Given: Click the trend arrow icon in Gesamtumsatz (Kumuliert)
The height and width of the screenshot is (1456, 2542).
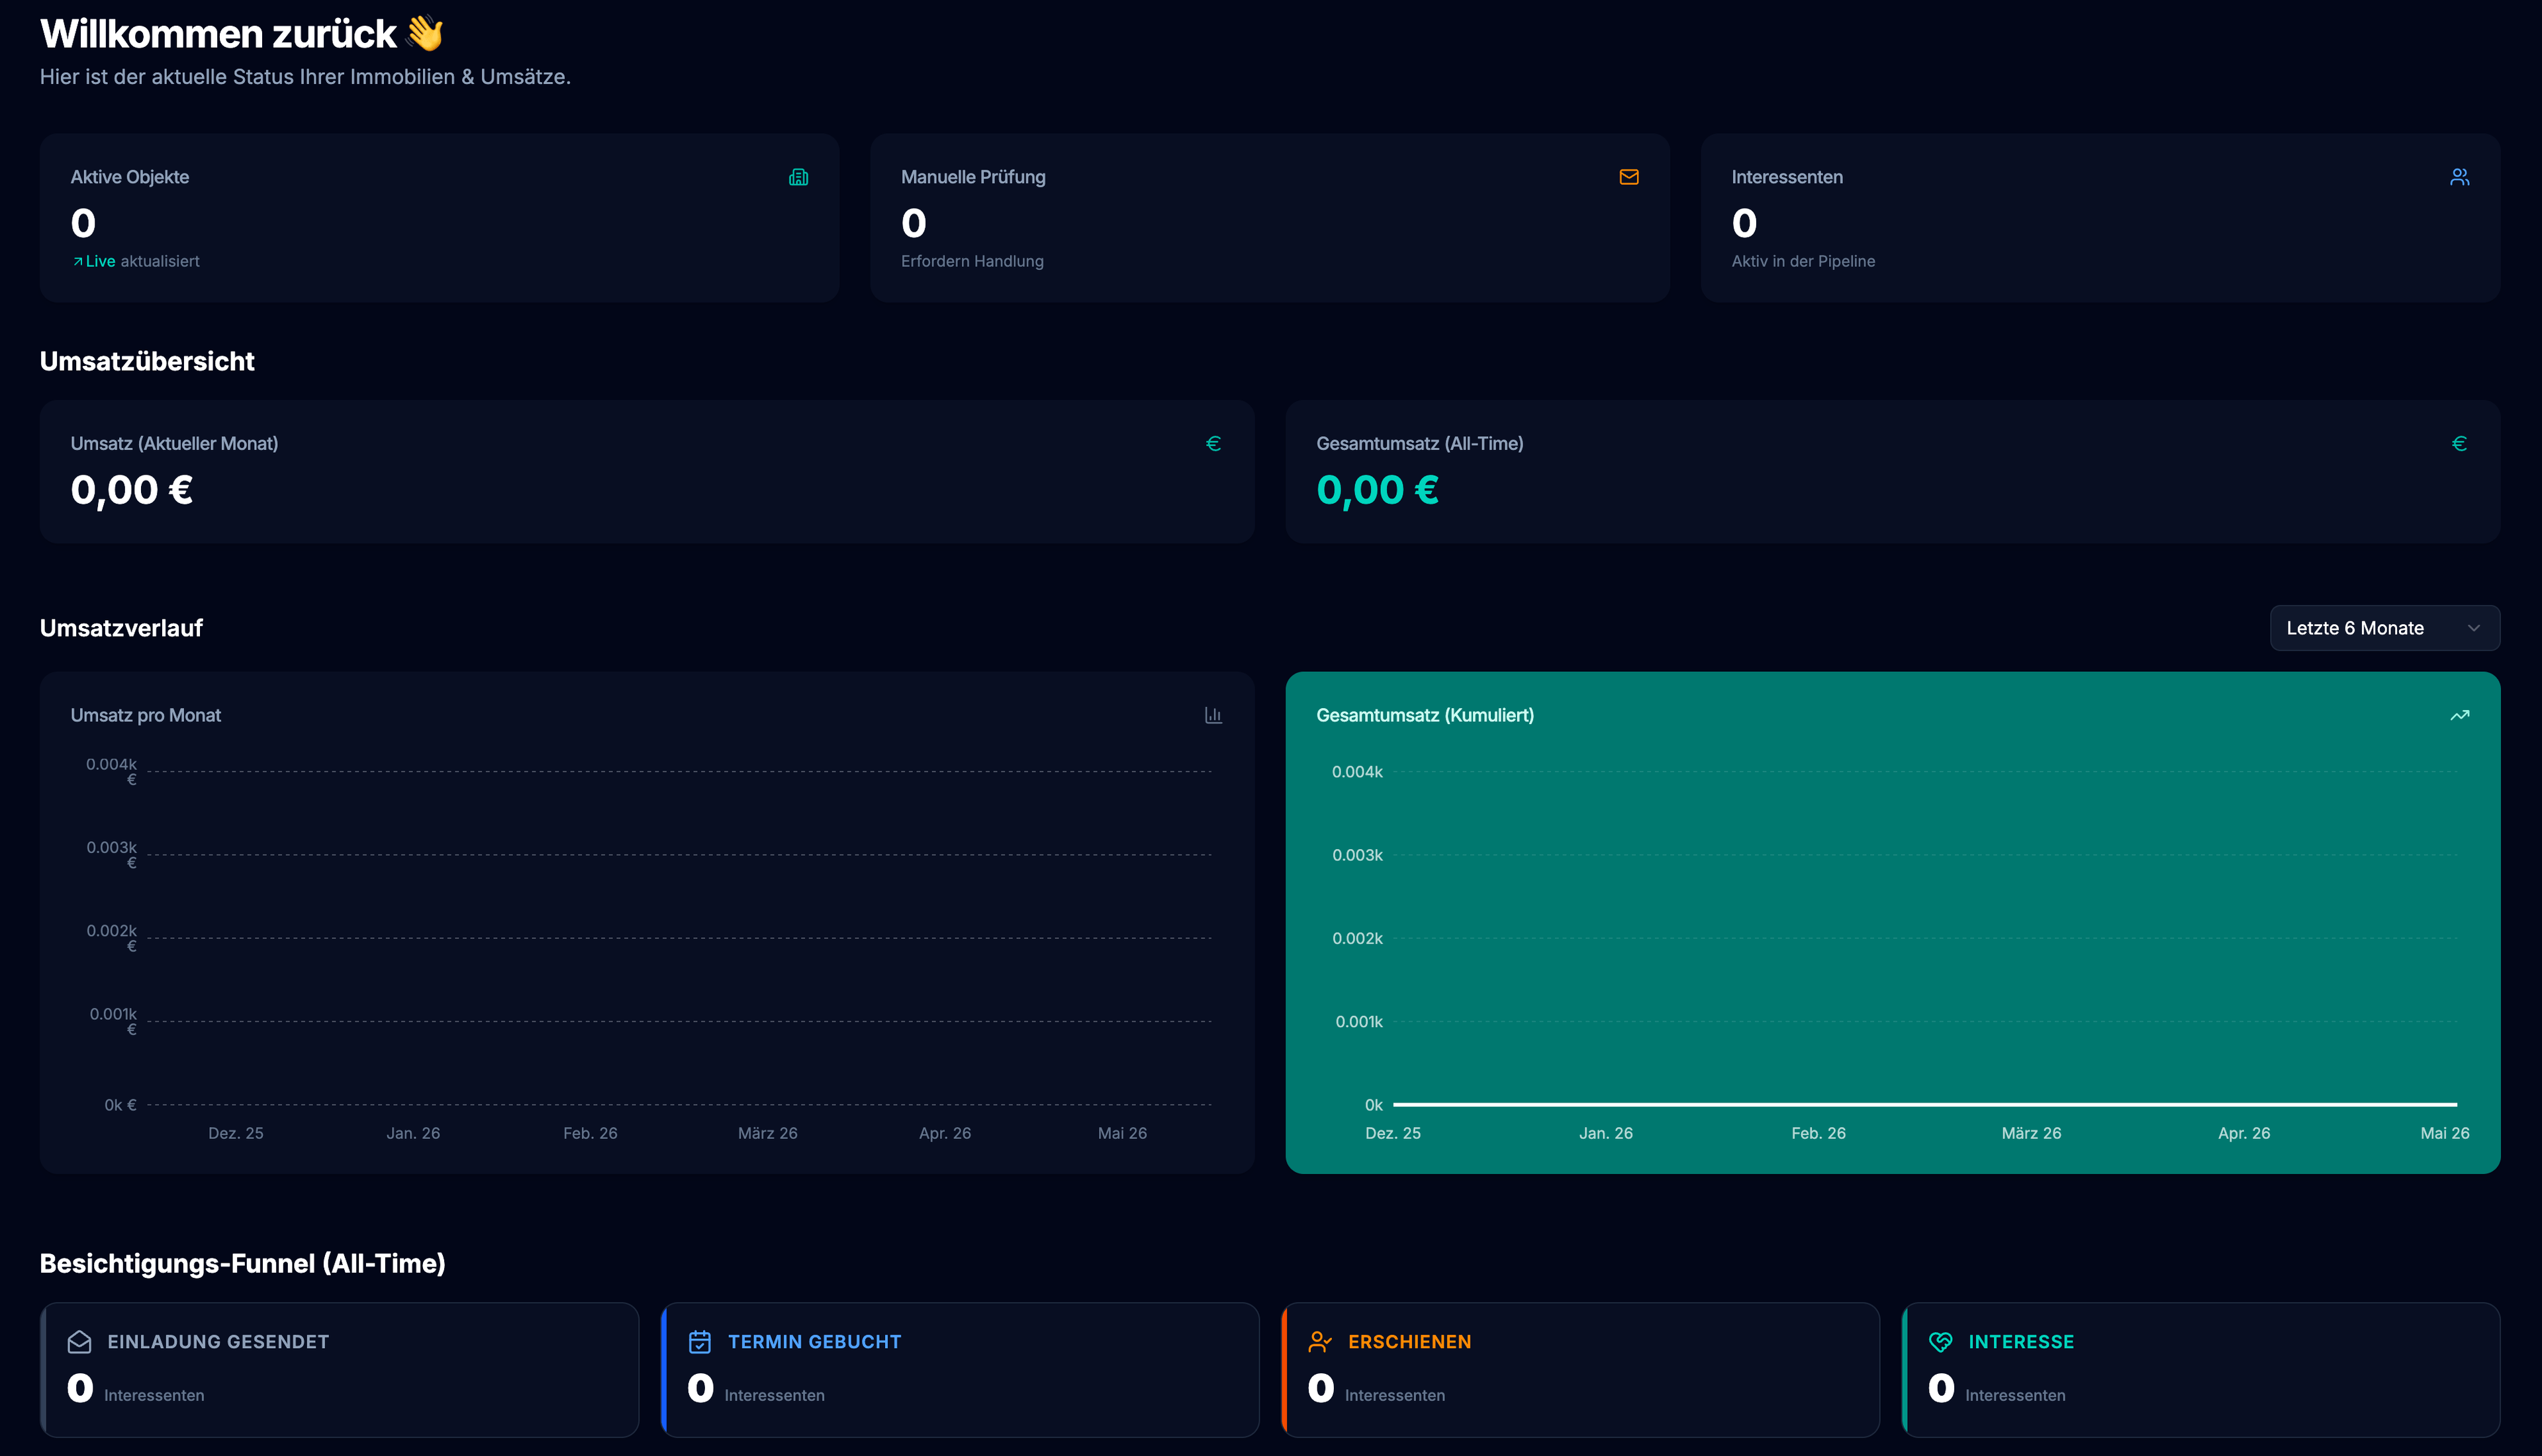Looking at the screenshot, I should coord(2459,715).
